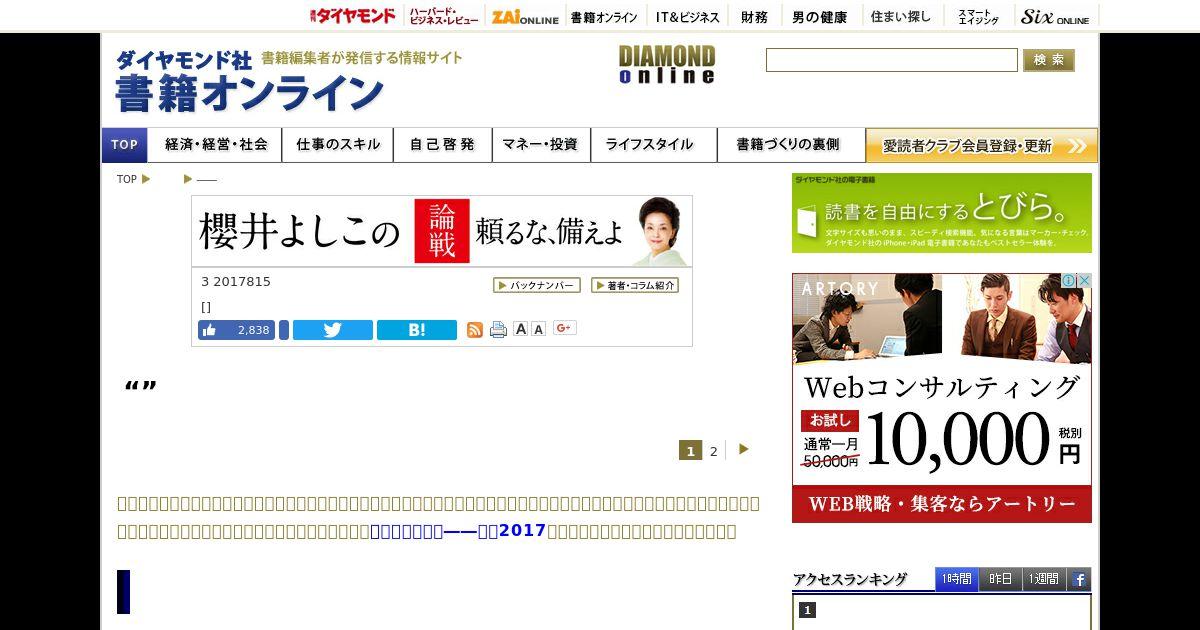Open 男の健康 in top bar
This screenshot has height=630, width=1200.
click(x=819, y=17)
